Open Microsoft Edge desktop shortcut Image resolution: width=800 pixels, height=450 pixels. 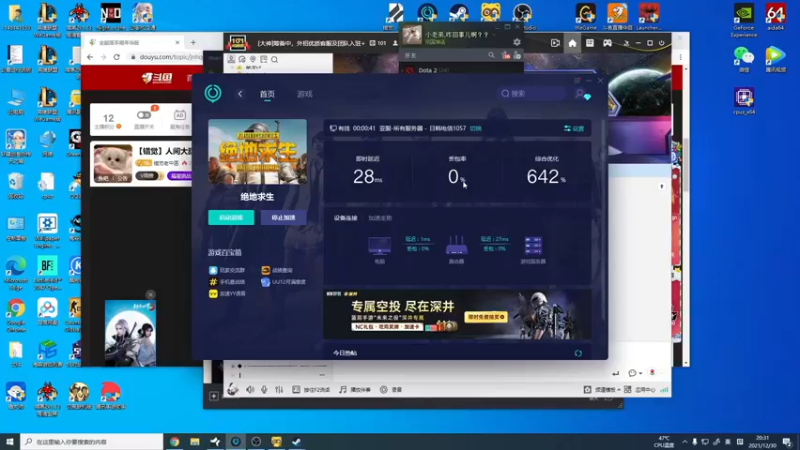click(x=16, y=273)
